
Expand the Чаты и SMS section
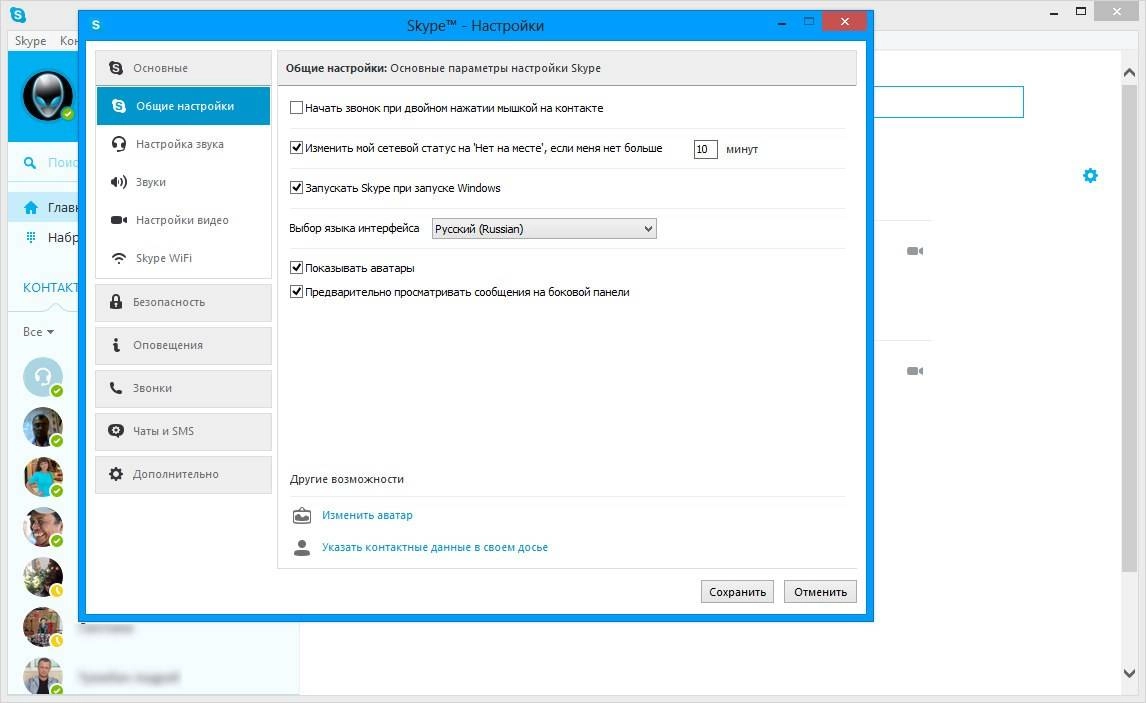(x=183, y=431)
